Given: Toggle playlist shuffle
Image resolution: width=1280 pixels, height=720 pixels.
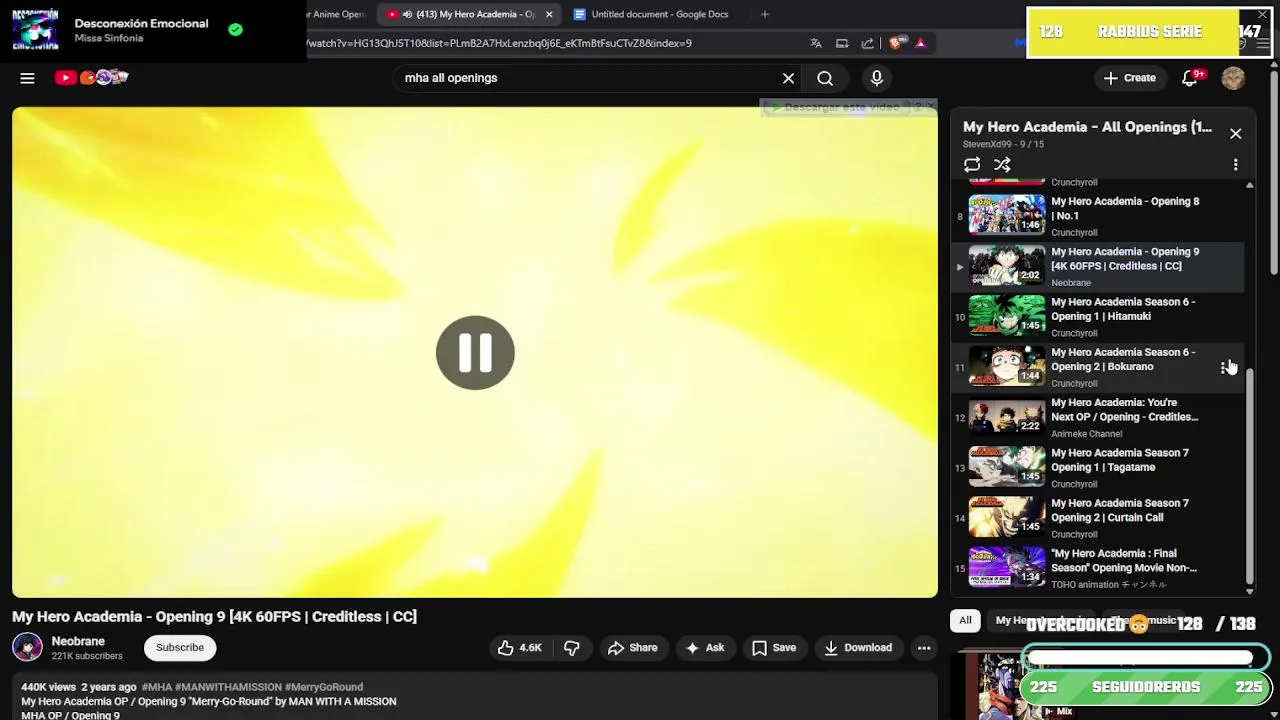Looking at the screenshot, I should click(1002, 165).
